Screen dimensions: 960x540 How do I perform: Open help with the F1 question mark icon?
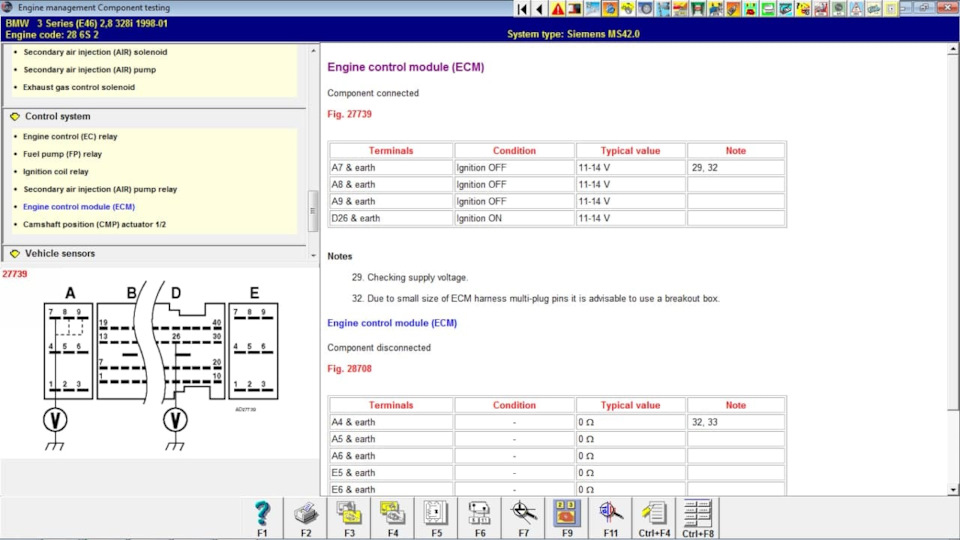[x=262, y=513]
